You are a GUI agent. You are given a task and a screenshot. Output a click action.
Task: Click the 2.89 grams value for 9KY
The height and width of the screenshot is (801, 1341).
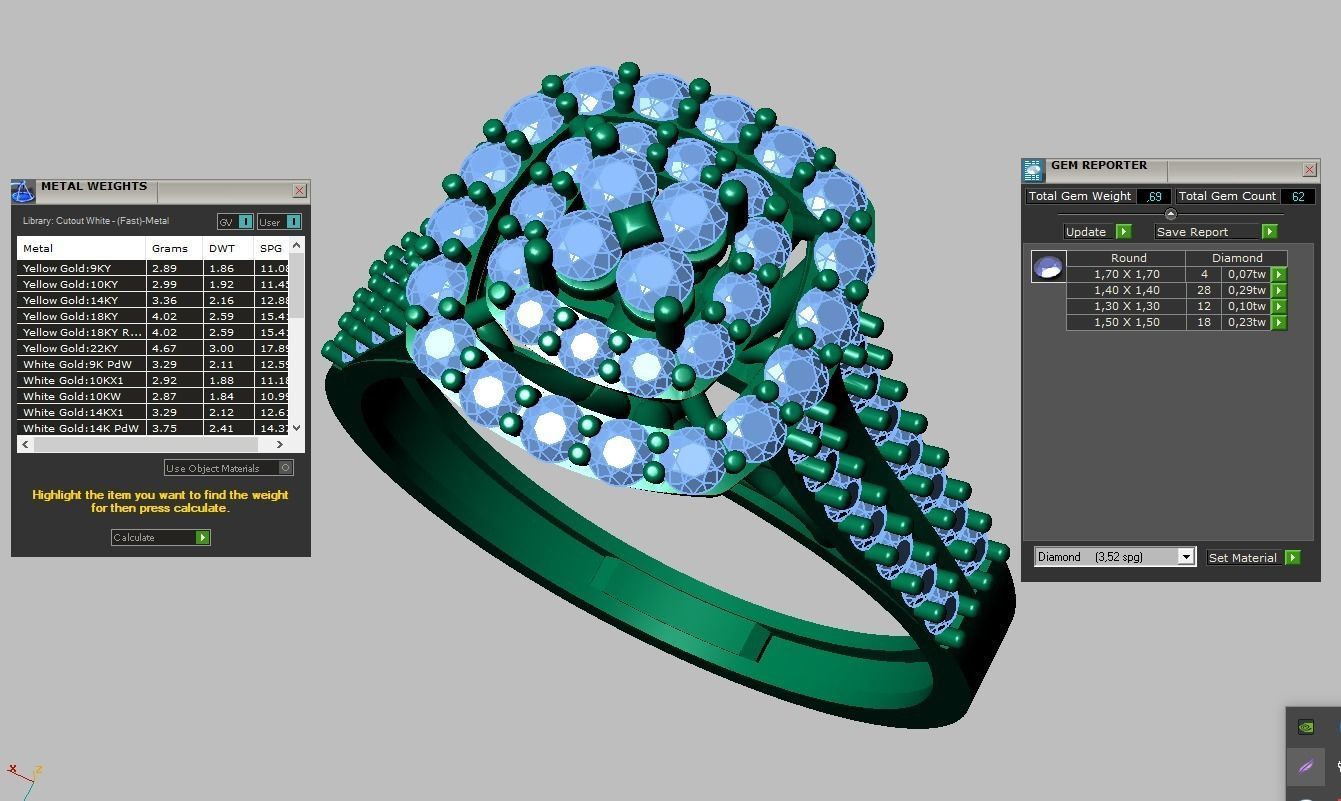(x=174, y=268)
